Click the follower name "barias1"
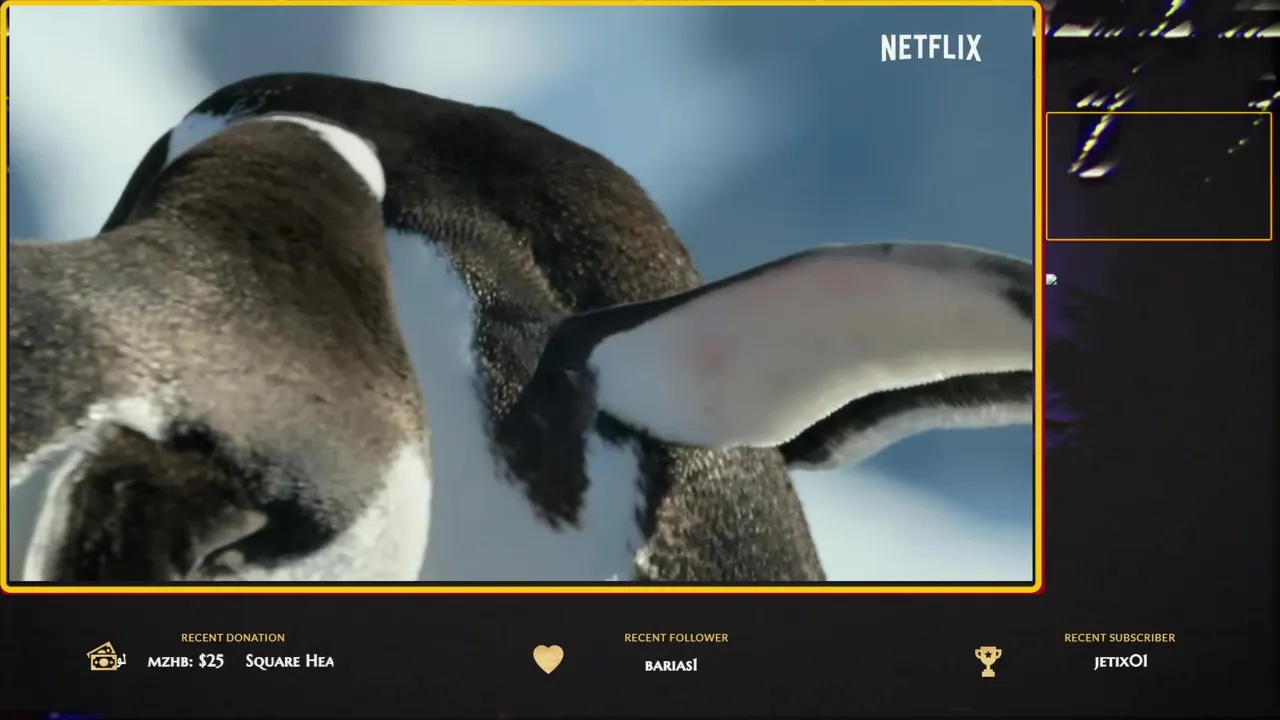Screen dimensions: 1280x720 point(671,665)
